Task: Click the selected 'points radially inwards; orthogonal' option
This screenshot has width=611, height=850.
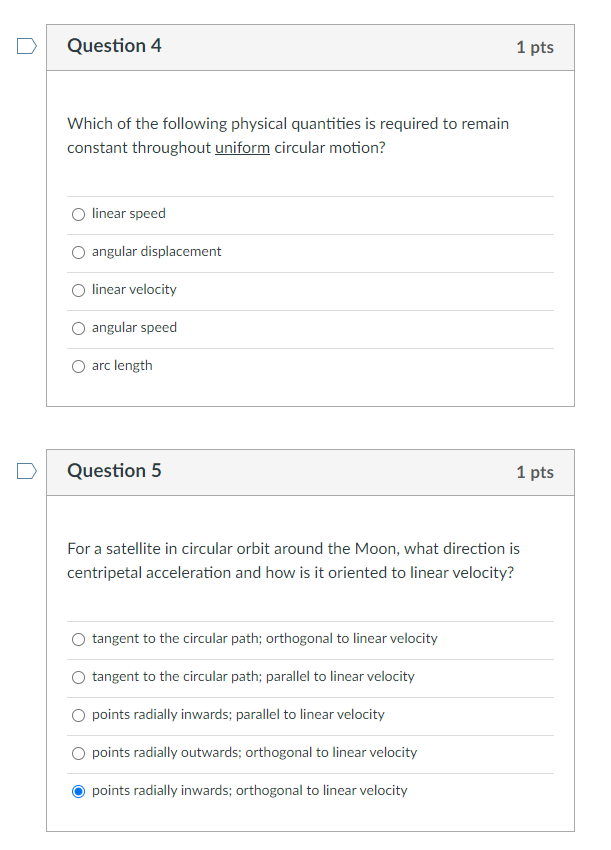Action: pos(78,790)
